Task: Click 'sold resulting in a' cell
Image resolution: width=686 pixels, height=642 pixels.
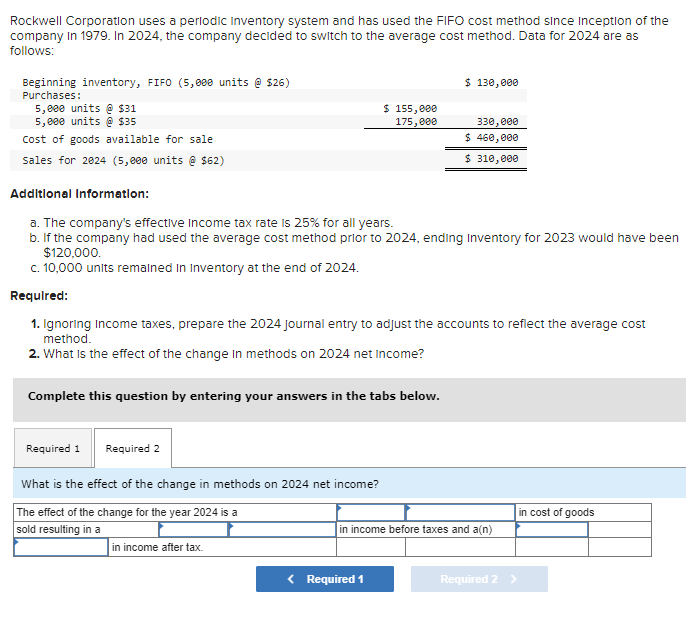Action: coord(86,529)
